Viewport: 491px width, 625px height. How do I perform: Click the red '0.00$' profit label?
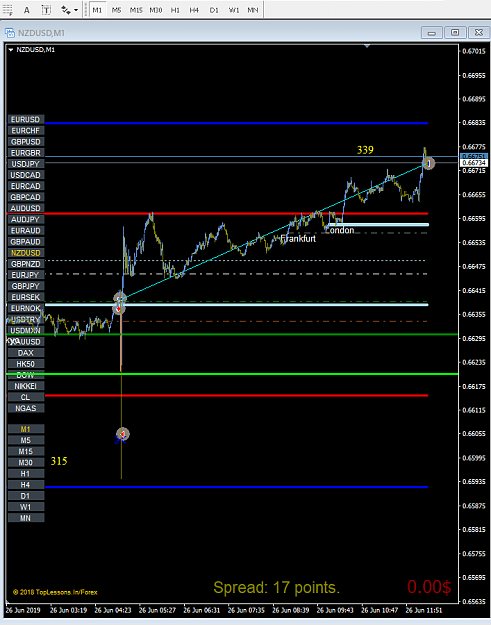429,587
